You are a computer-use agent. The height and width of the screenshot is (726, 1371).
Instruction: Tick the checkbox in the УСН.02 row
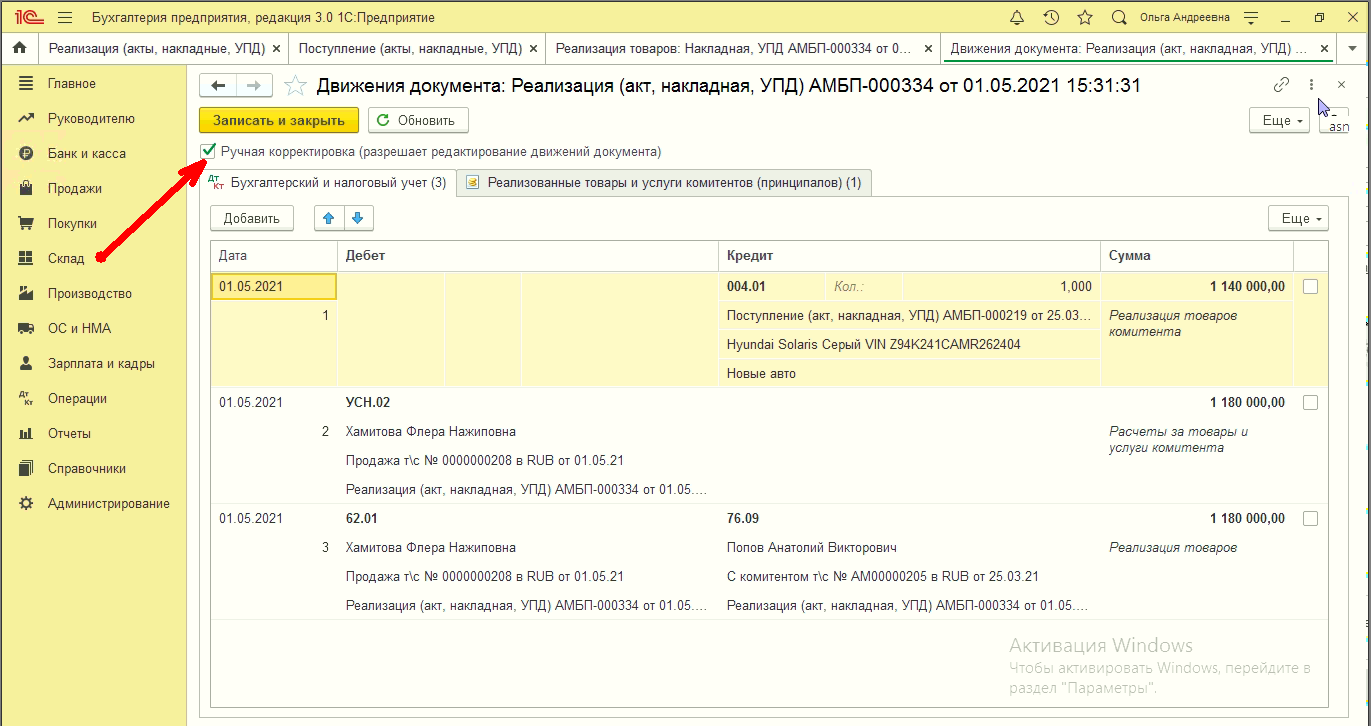click(x=1311, y=403)
